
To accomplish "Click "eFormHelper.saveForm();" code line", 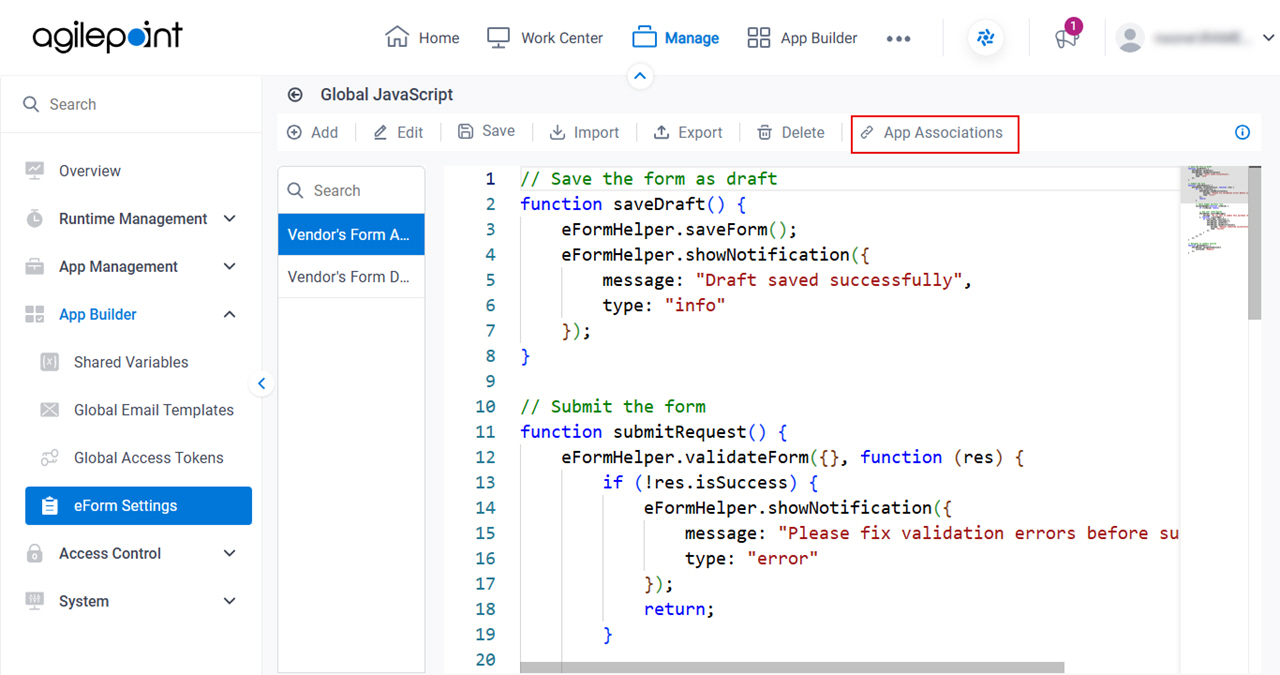I will tap(679, 229).
